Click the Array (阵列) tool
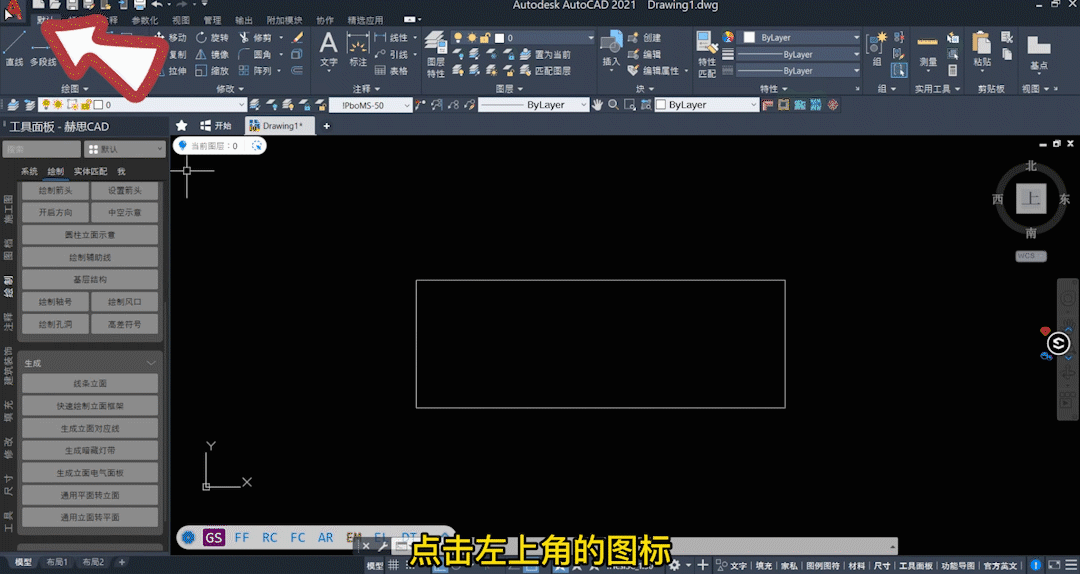Viewport: 1080px width, 574px height. coord(256,70)
